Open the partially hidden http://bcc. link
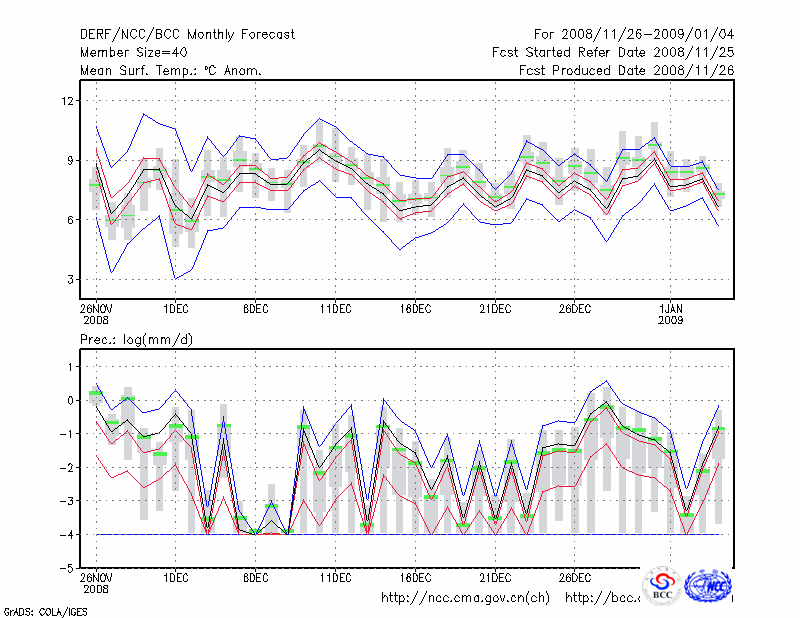The height and width of the screenshot is (618, 800). pos(602,598)
